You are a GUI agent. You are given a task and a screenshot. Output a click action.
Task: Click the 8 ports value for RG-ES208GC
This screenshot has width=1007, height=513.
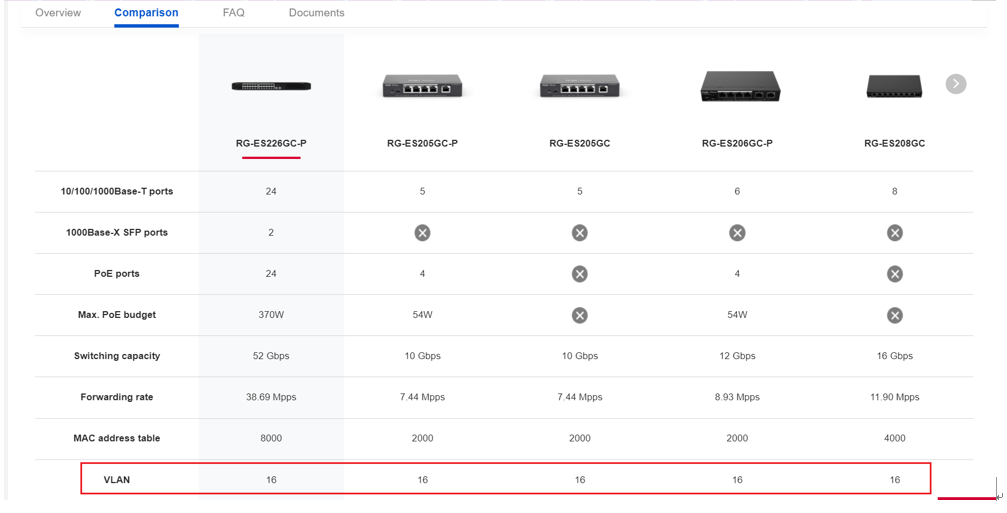tap(895, 191)
